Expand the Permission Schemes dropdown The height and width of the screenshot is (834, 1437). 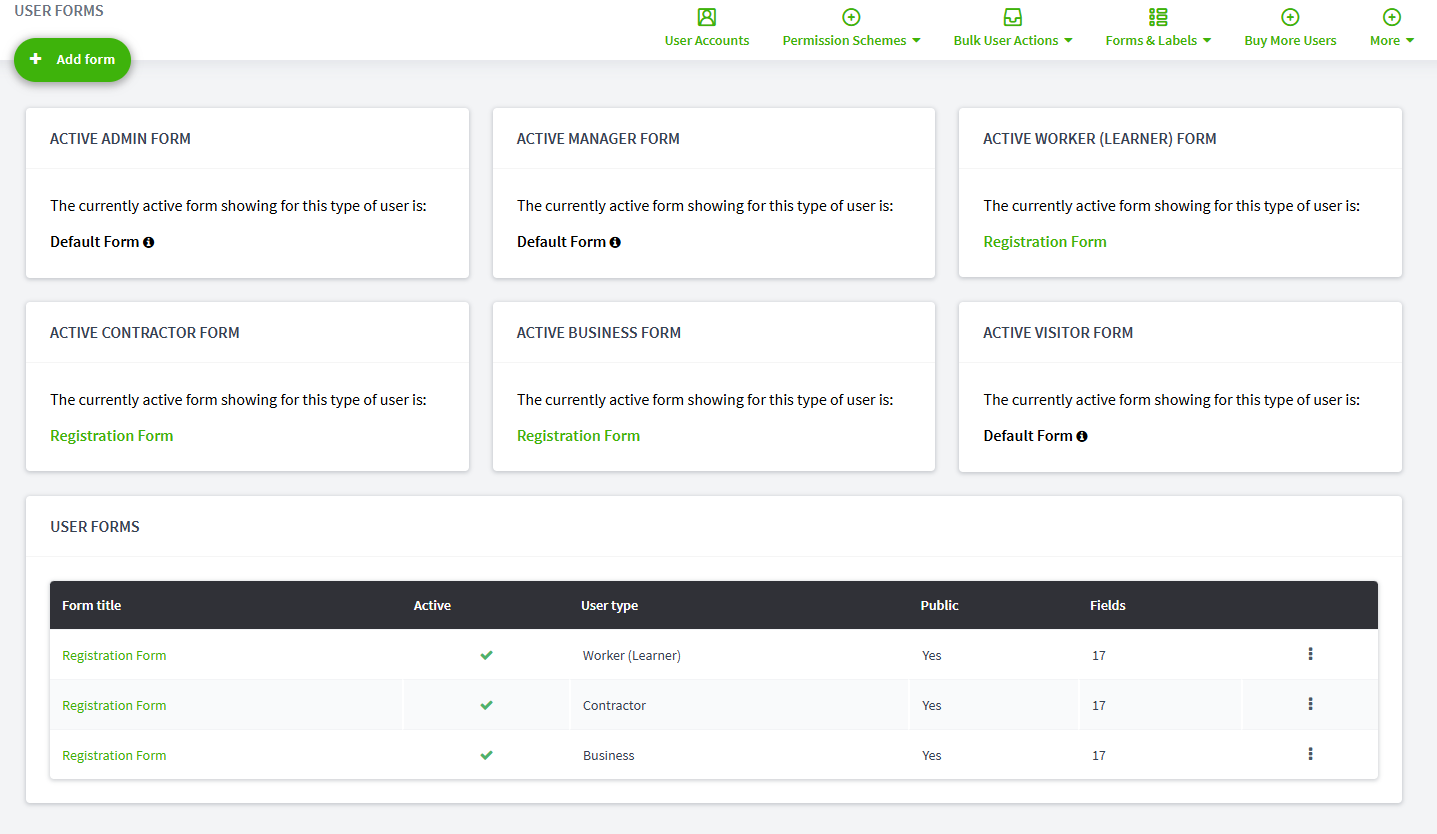tap(851, 40)
